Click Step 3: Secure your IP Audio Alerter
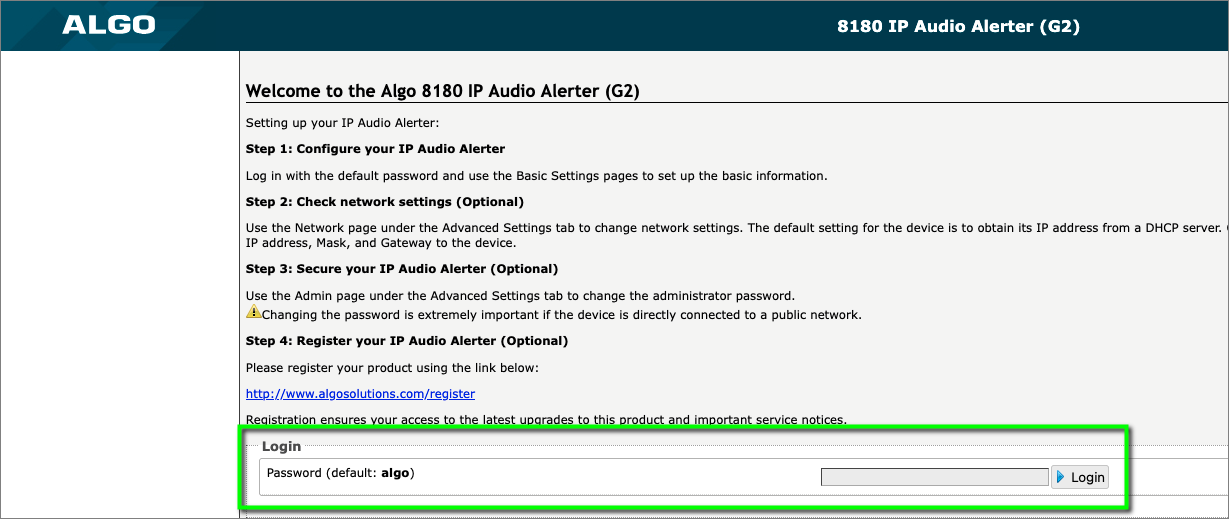This screenshot has height=519, width=1229. pos(402,269)
